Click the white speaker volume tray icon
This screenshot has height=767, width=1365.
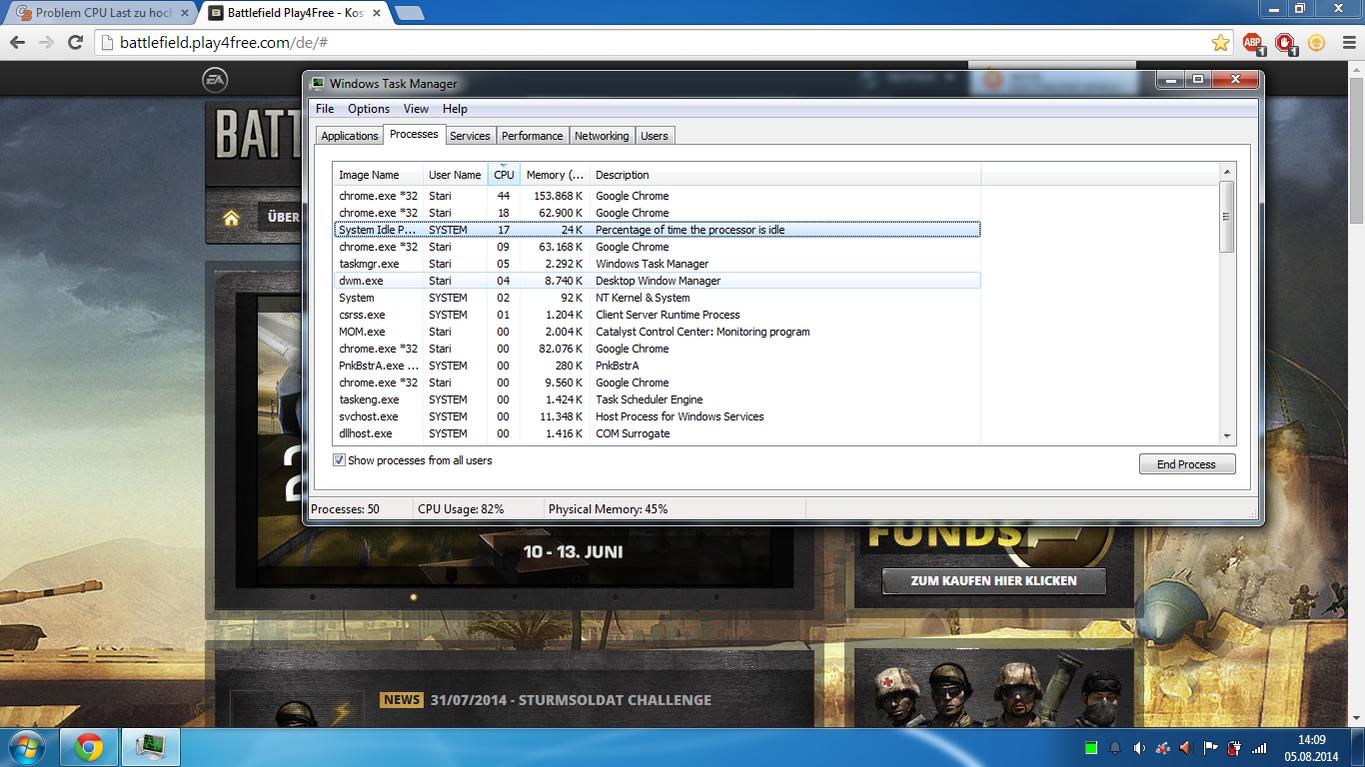pyautogui.click(x=1139, y=747)
